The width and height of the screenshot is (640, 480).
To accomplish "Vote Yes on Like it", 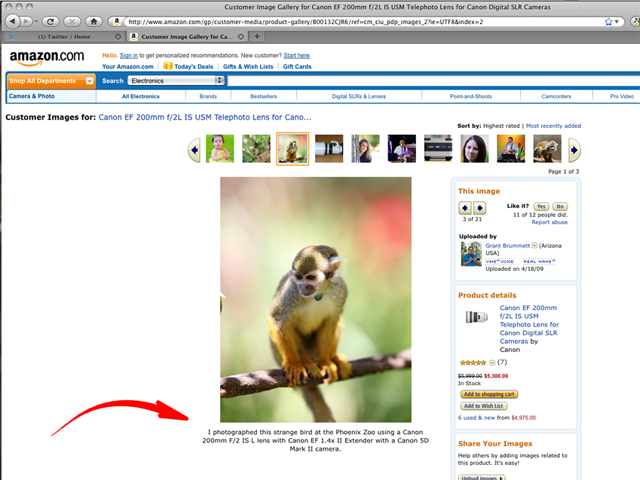I will 541,207.
